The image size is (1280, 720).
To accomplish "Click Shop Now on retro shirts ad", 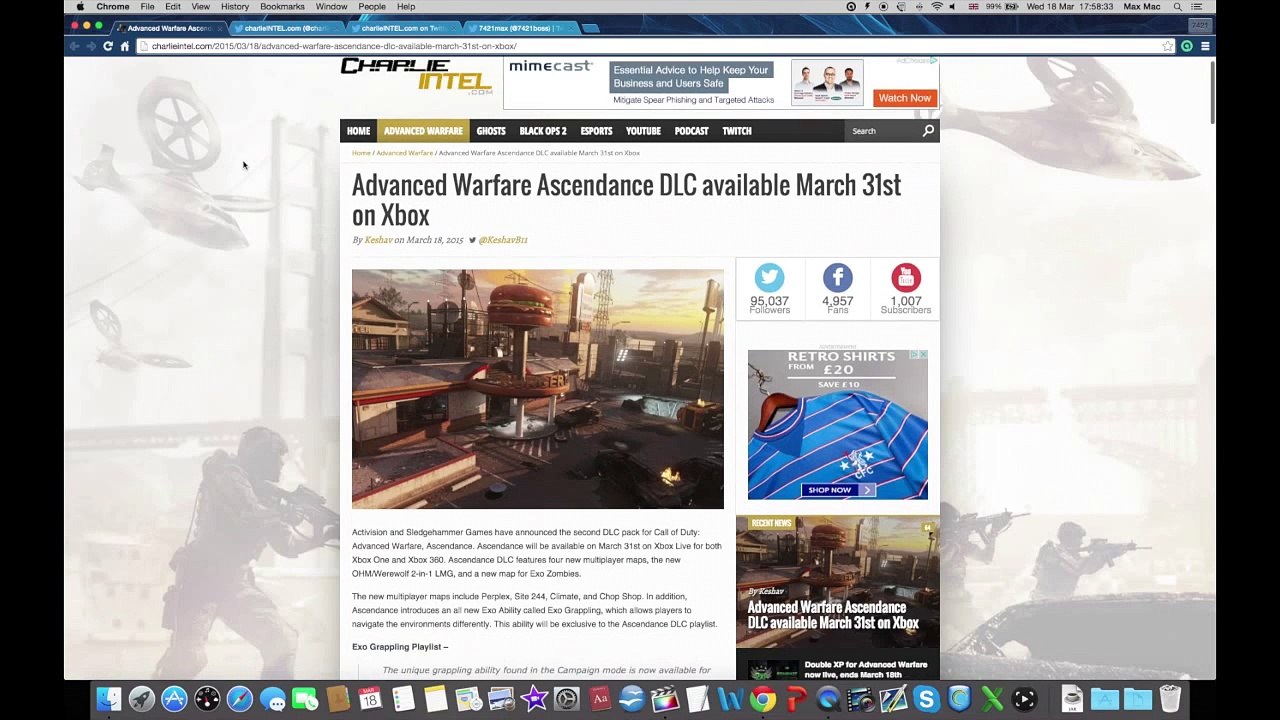I will coord(838,490).
